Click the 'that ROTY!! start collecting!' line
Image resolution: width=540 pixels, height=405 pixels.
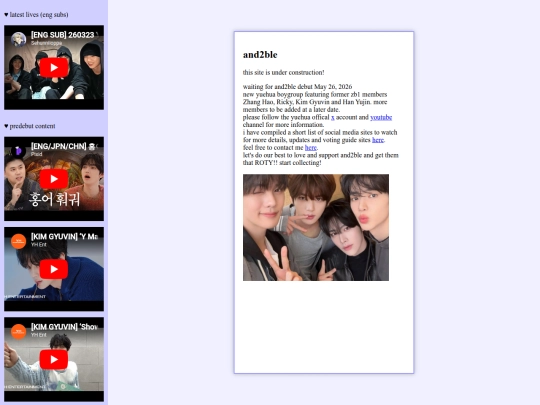click(x=282, y=163)
